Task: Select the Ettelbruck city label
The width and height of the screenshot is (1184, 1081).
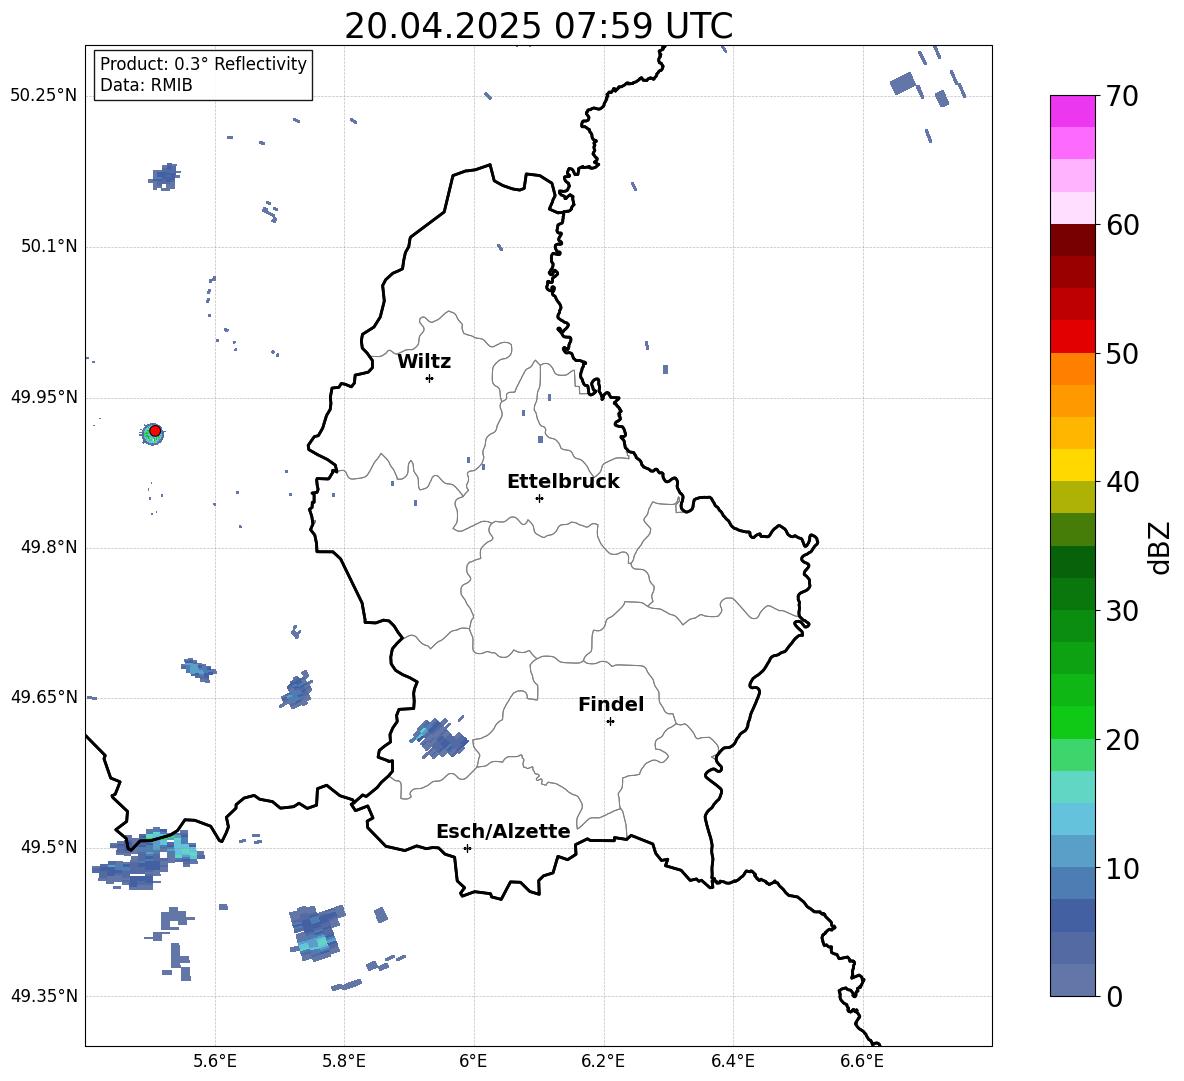Action: 563,482
